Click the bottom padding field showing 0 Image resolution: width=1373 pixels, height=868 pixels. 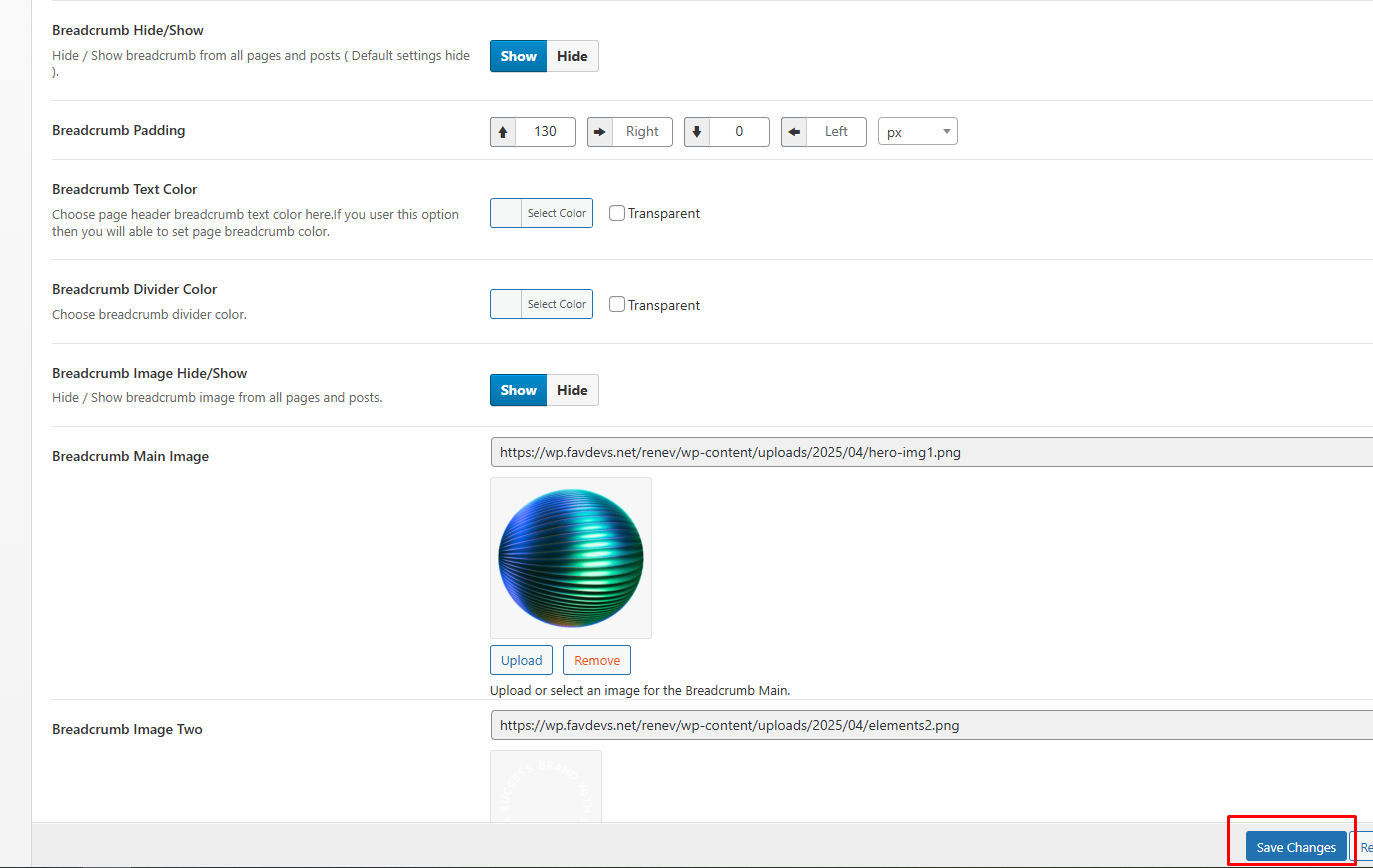point(739,132)
